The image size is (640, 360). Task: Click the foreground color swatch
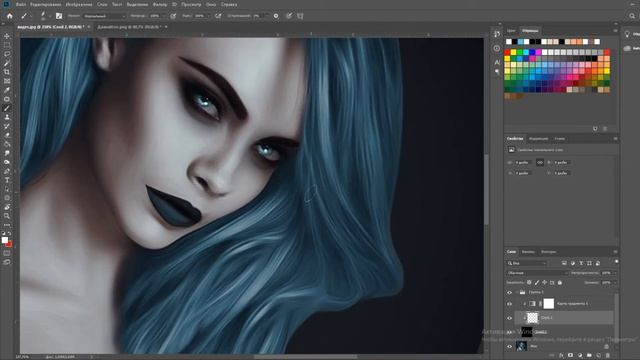[x=4, y=240]
